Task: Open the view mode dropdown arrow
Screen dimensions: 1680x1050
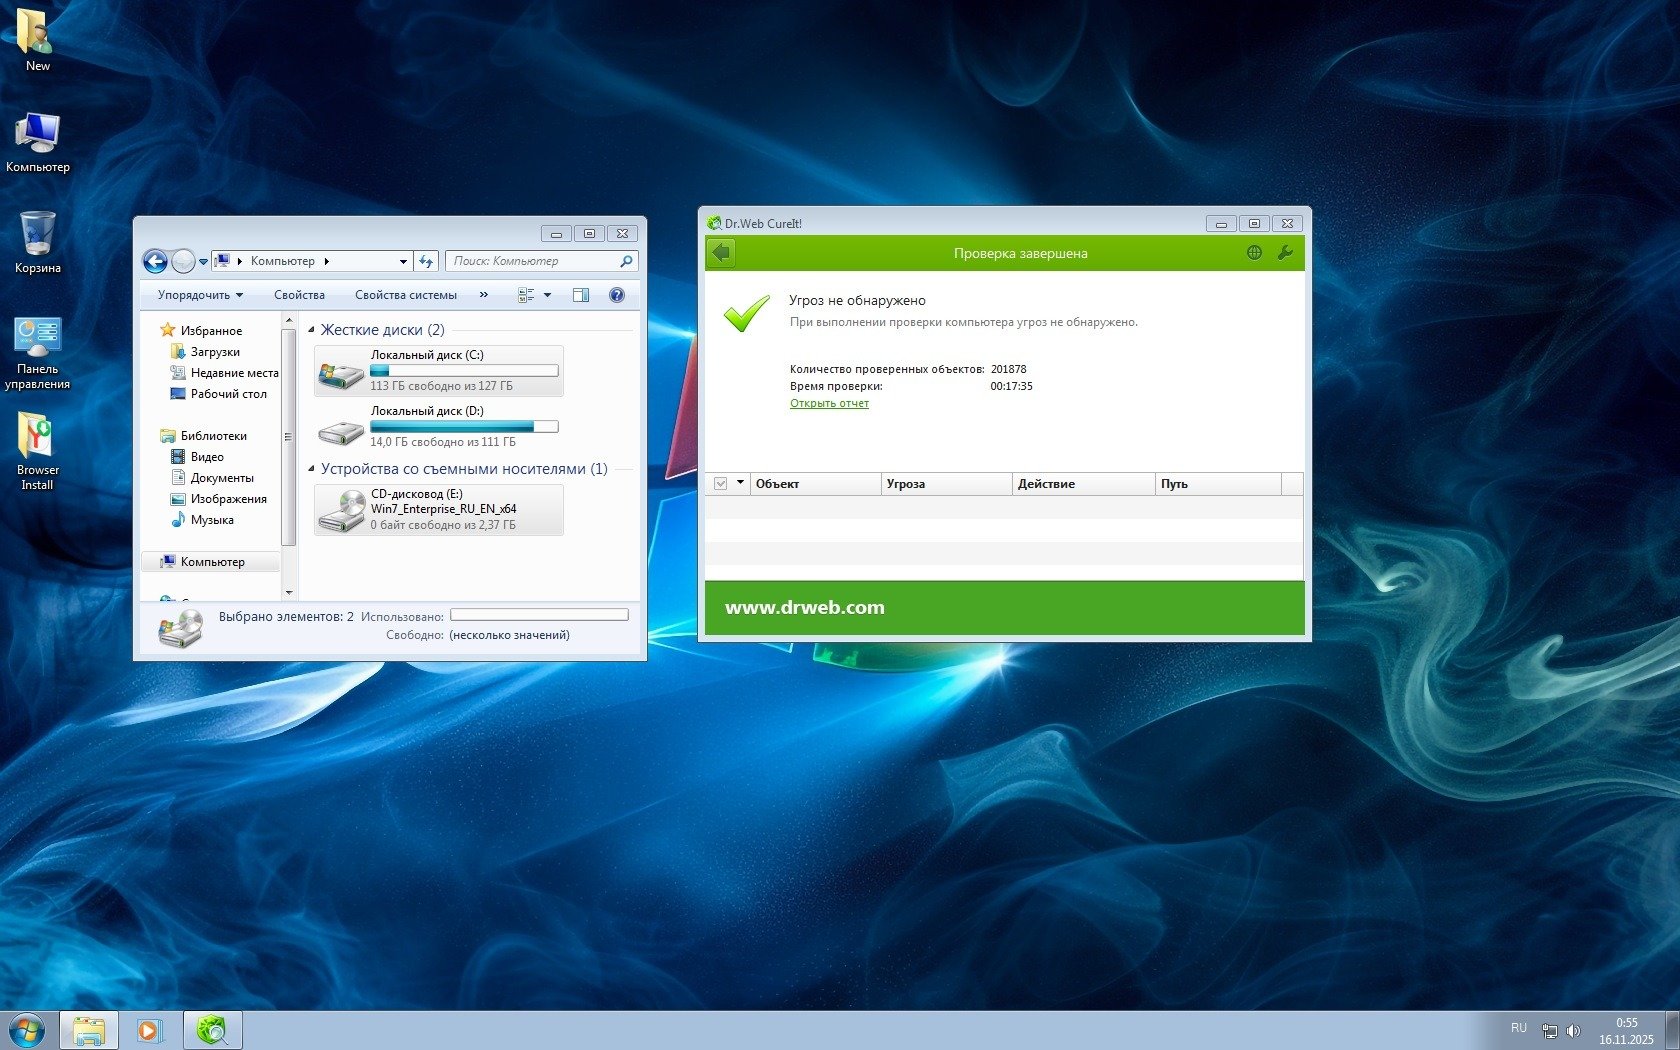Action: point(547,295)
